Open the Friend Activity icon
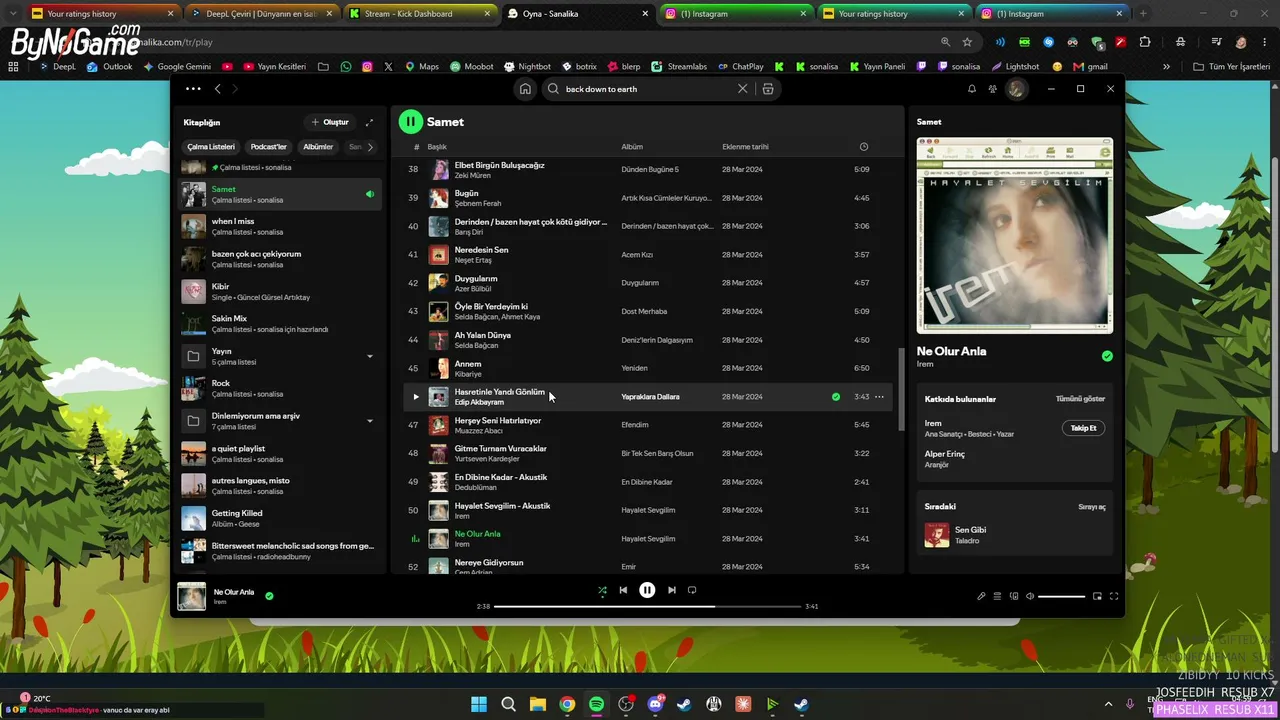The image size is (1280, 720). point(992,89)
